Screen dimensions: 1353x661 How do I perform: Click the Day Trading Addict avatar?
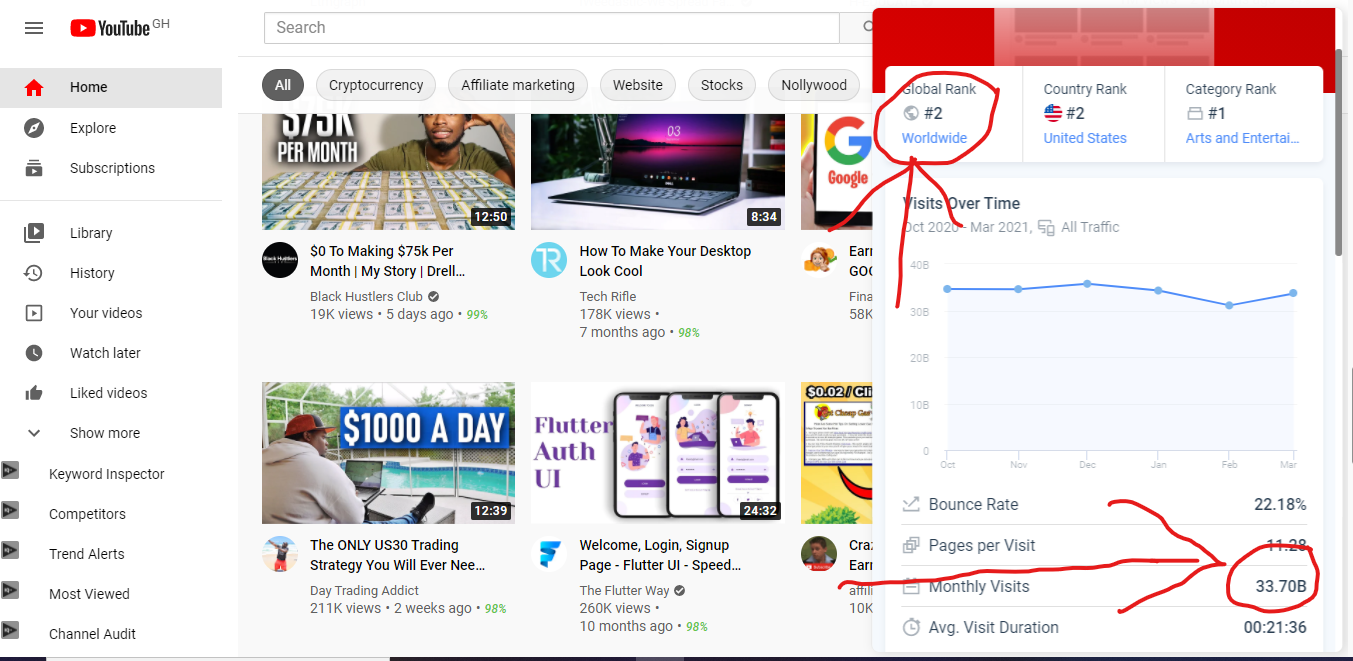280,554
